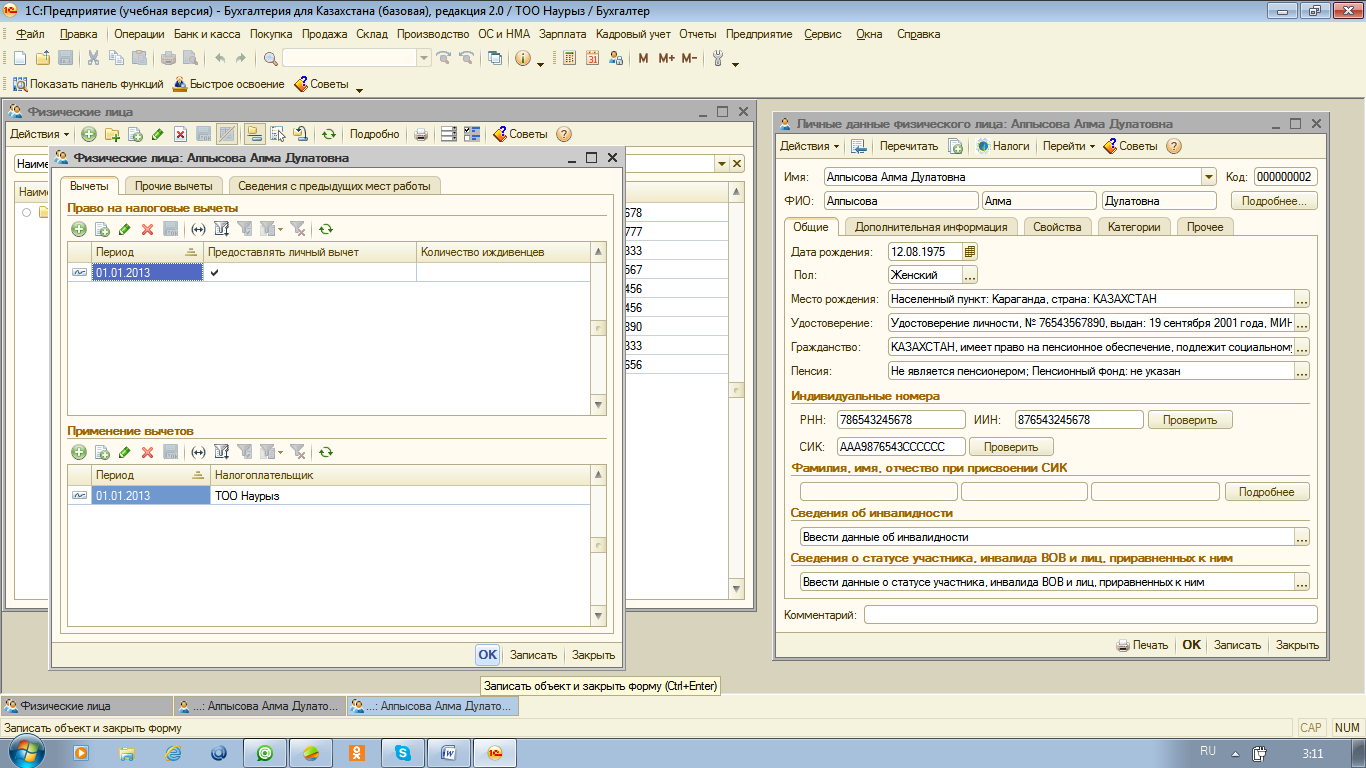Image resolution: width=1366 pixels, height=768 pixels.
Task: Click OK in Физические лица deductions form
Action: [487, 655]
